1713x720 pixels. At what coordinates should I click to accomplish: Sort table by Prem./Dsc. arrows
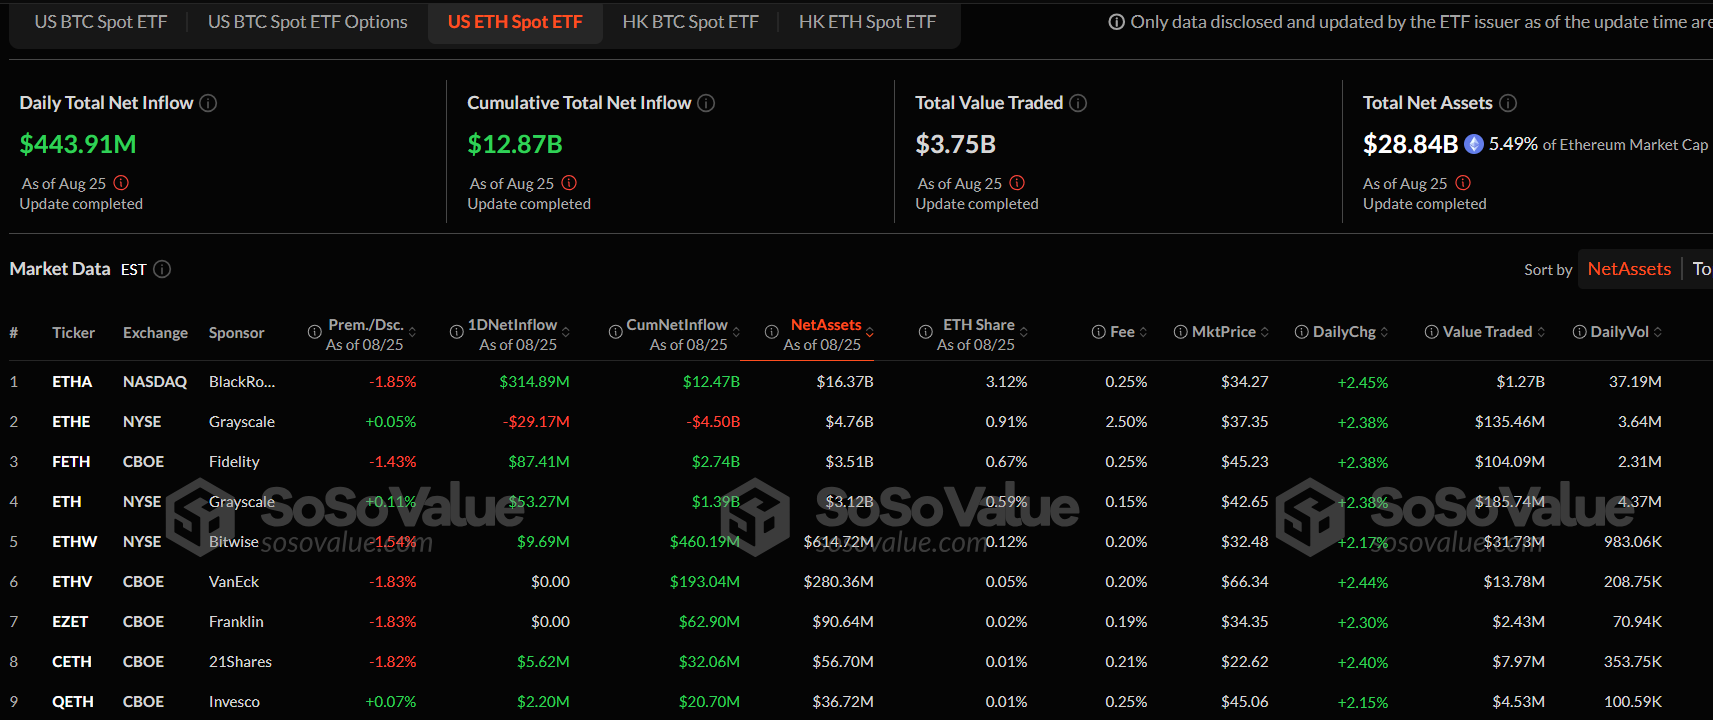[412, 332]
